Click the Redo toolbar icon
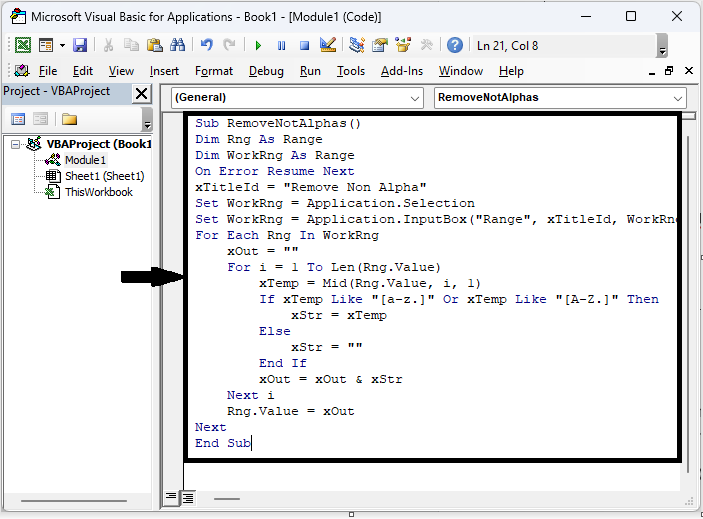This screenshot has height=519, width=703. (x=230, y=45)
